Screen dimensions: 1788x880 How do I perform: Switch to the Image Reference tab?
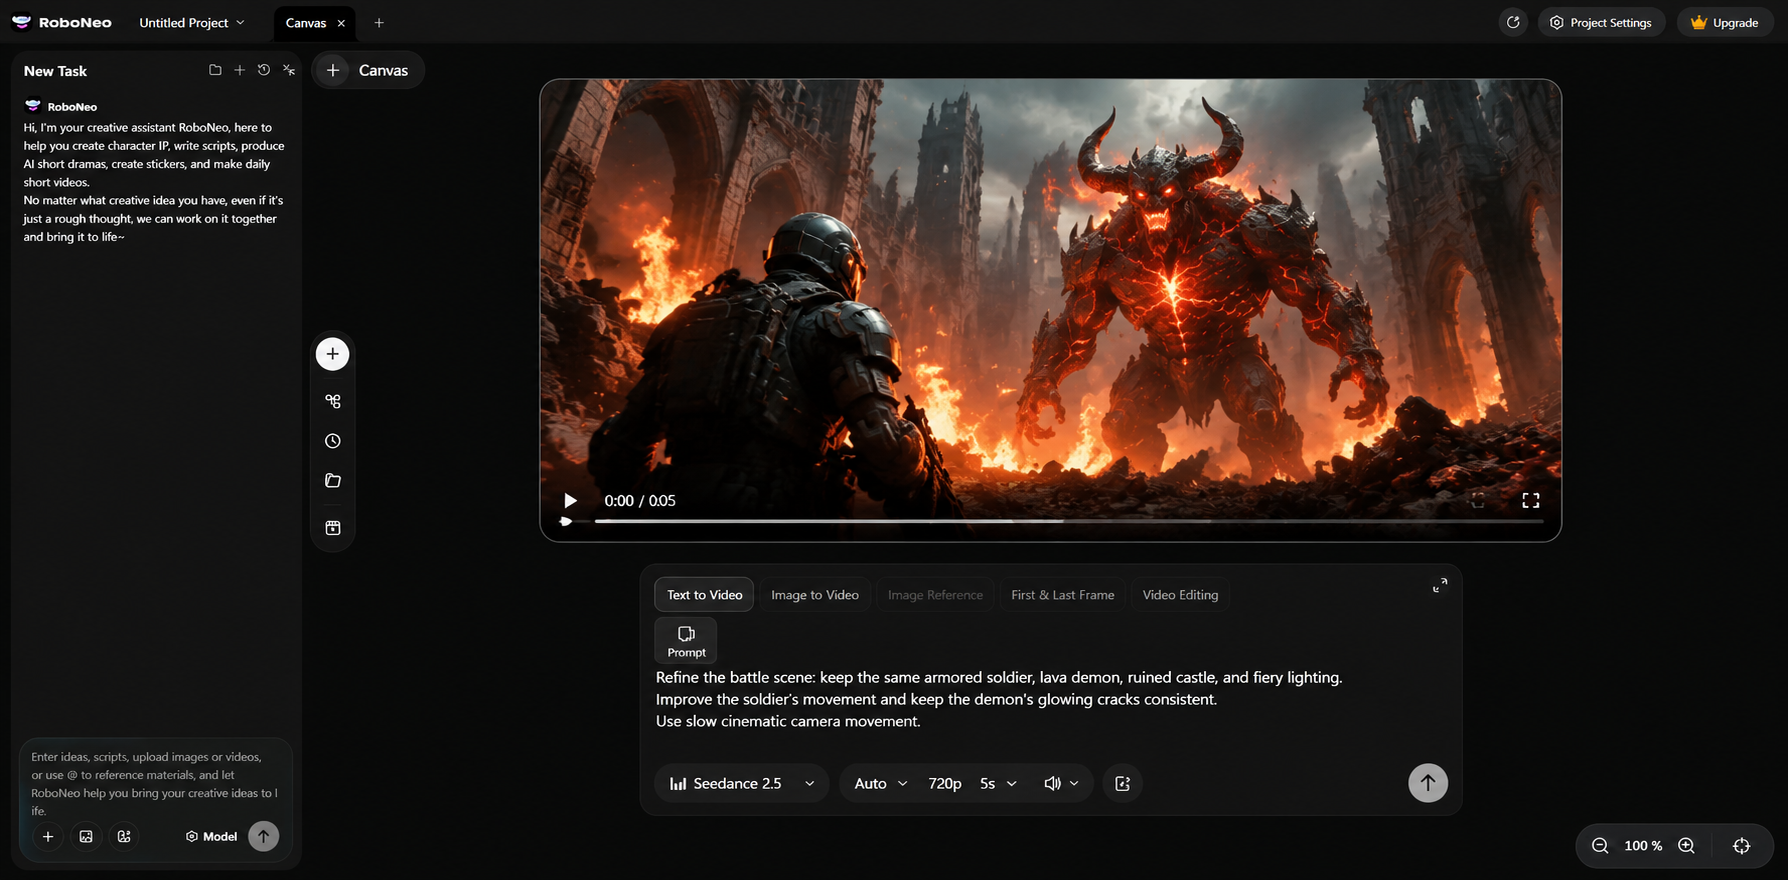point(935,595)
